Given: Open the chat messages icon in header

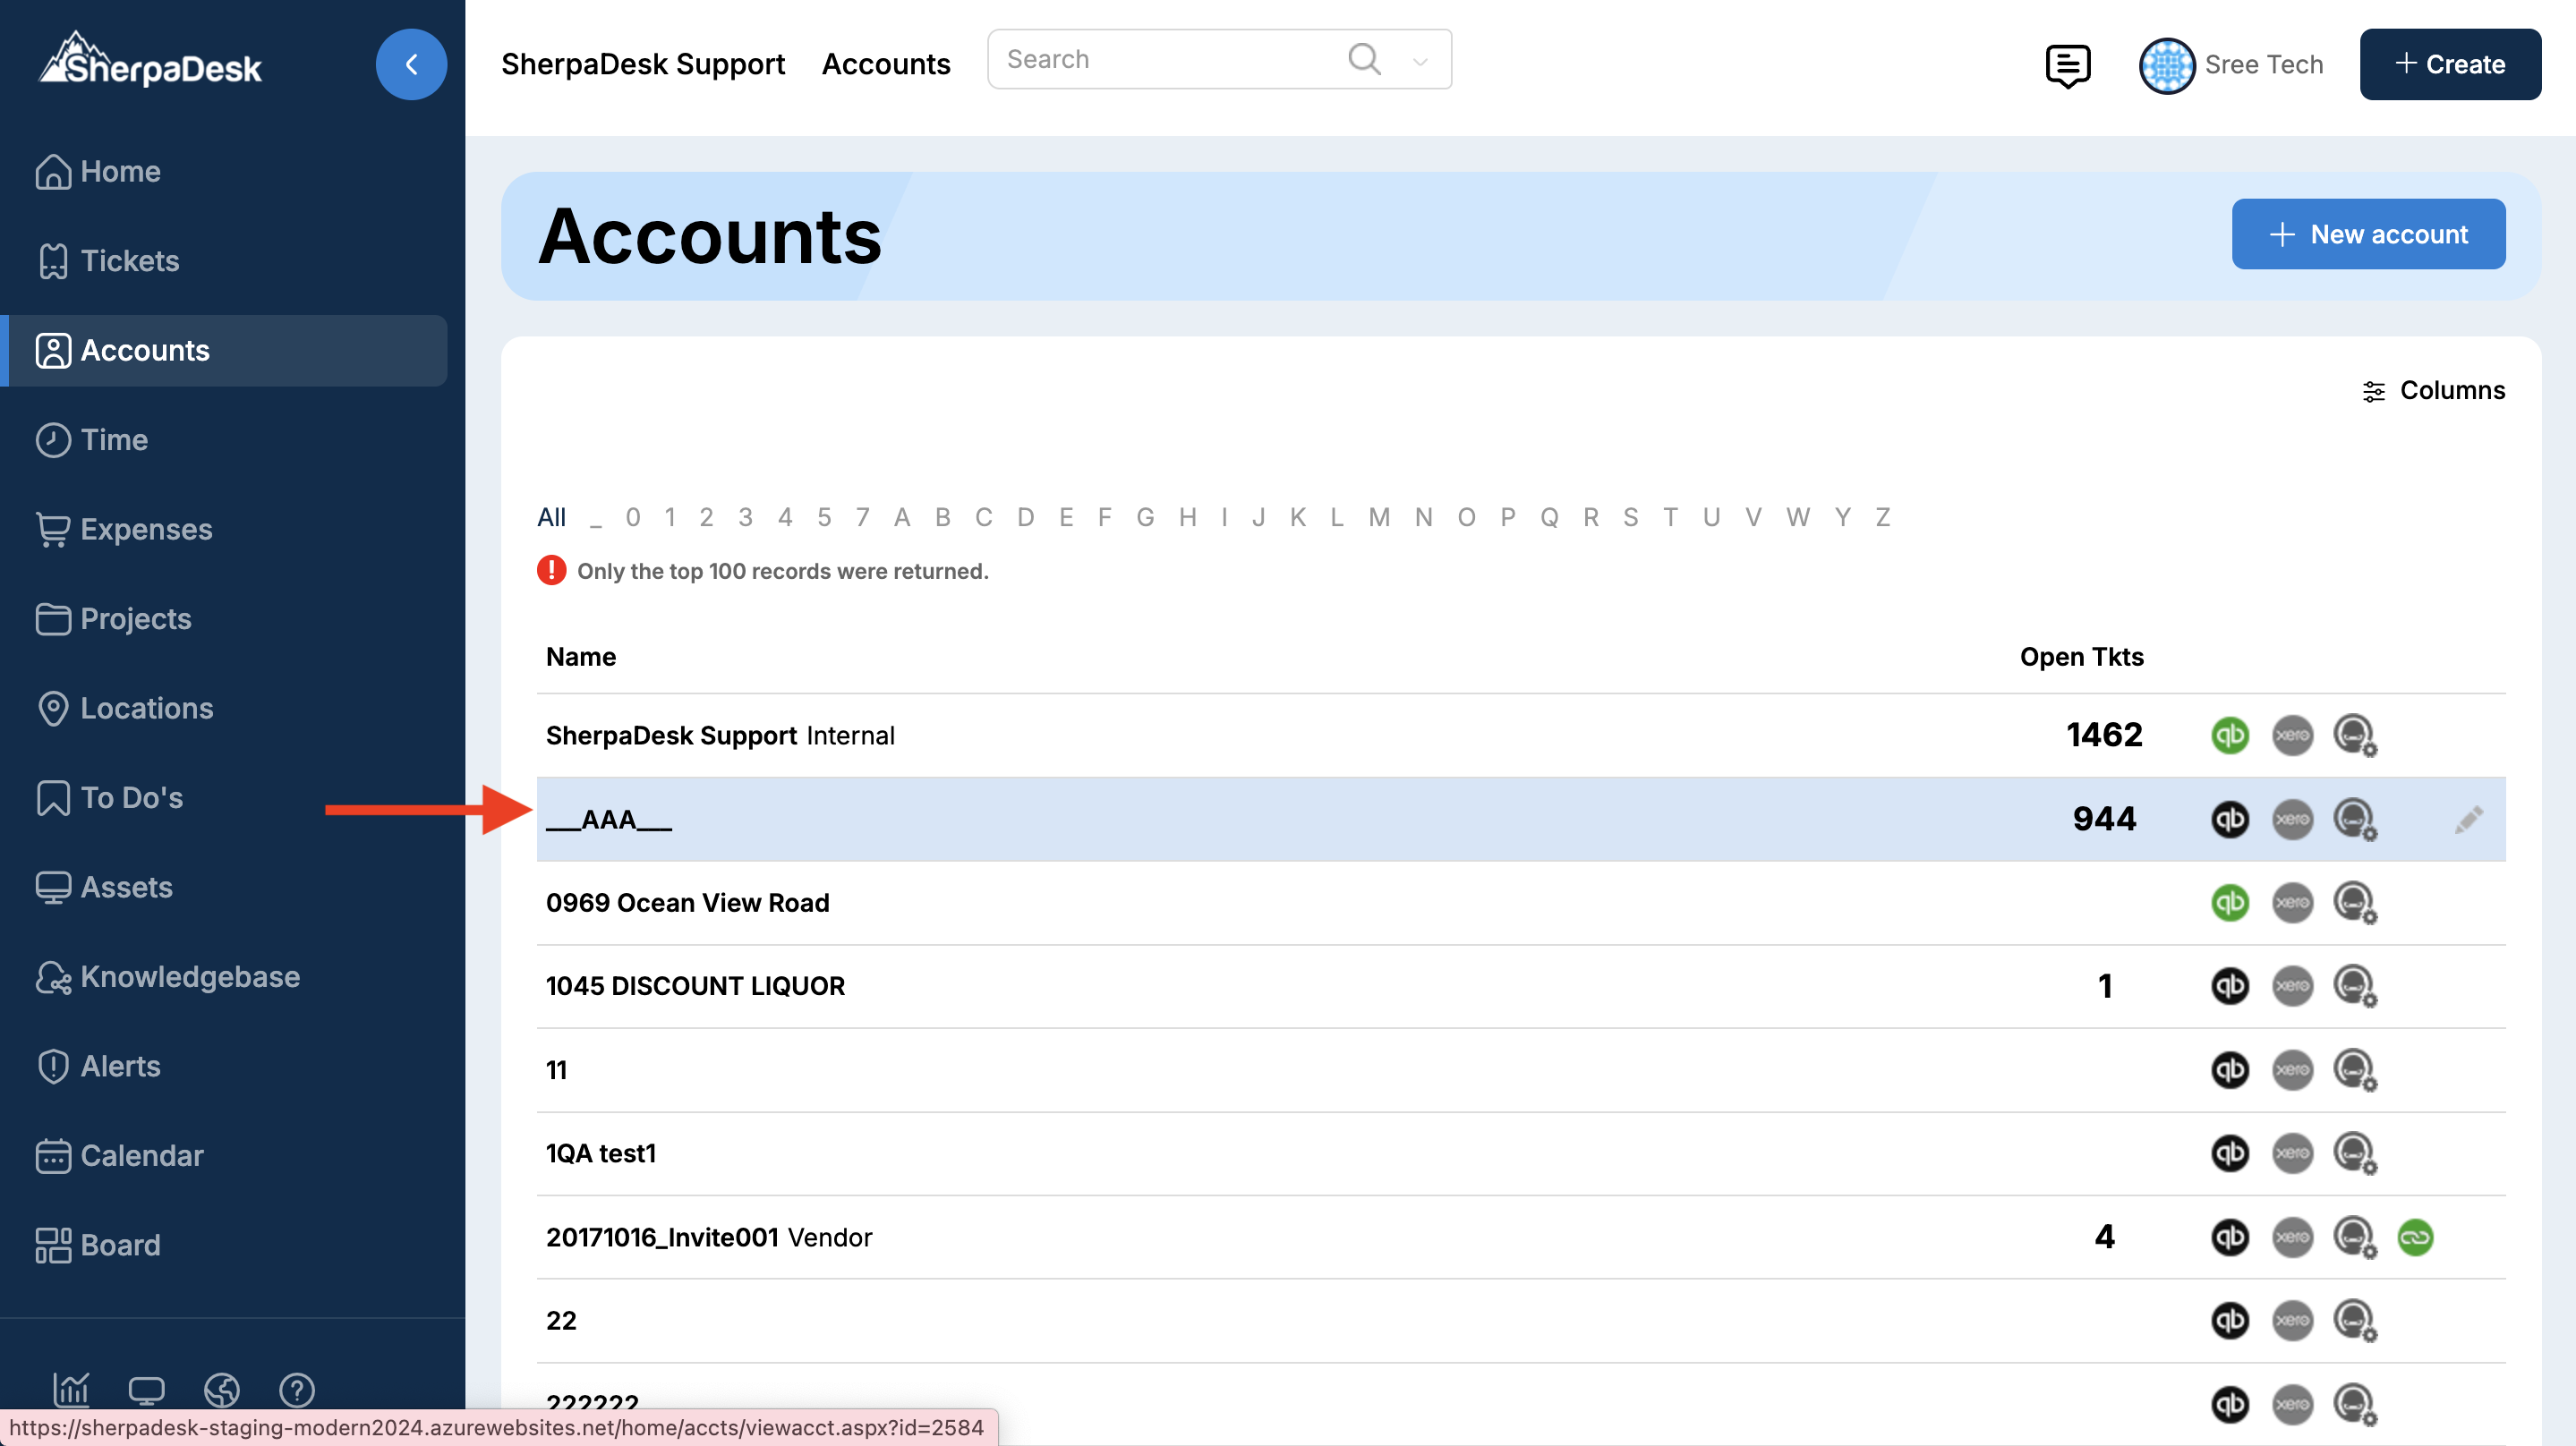Looking at the screenshot, I should tap(2067, 65).
